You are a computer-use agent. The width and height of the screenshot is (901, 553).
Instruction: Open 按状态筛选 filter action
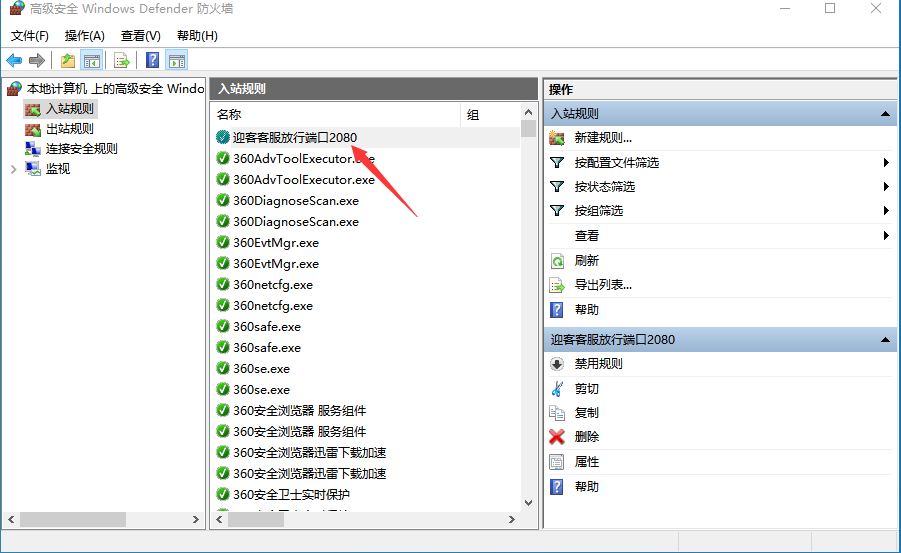pyautogui.click(x=604, y=187)
